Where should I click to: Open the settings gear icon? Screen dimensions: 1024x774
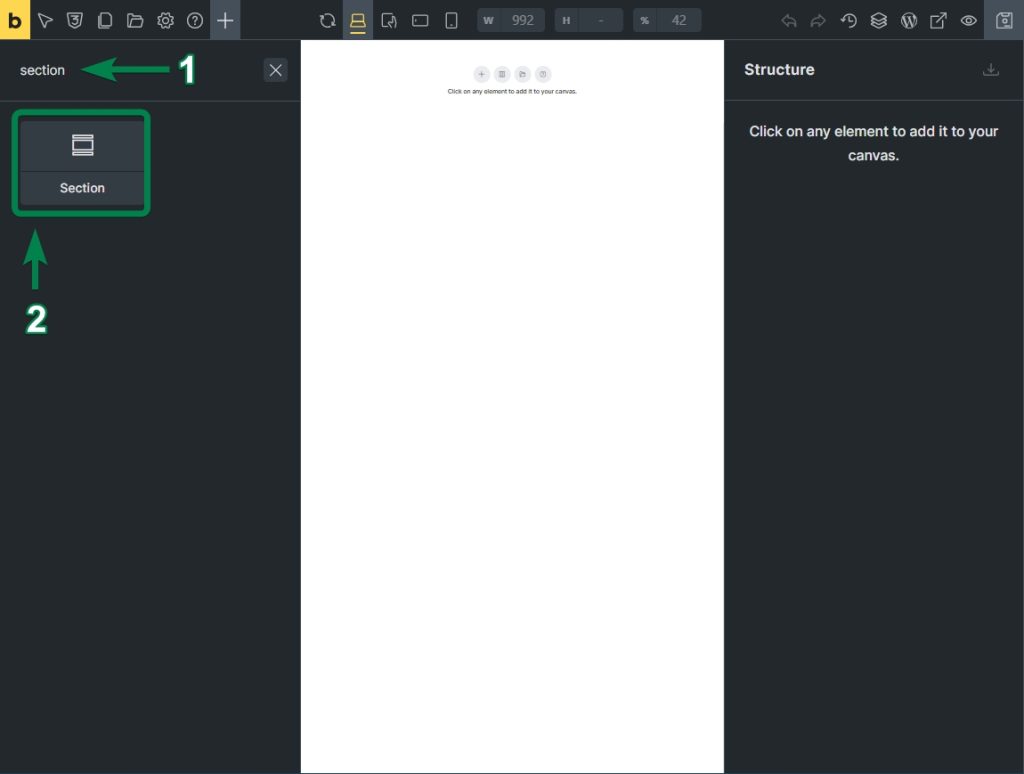(x=165, y=20)
